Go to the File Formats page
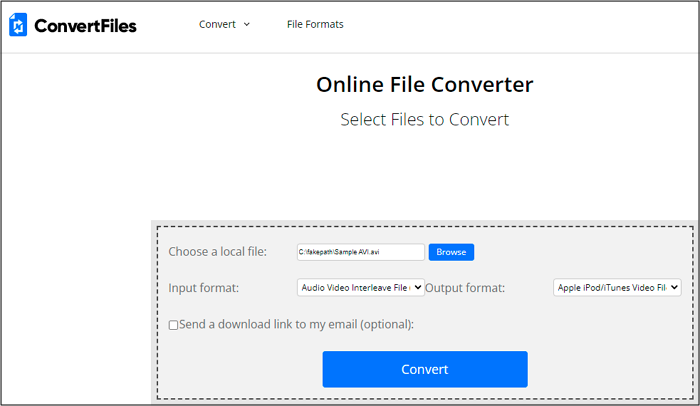Viewport: 700px width, 406px height. (314, 24)
